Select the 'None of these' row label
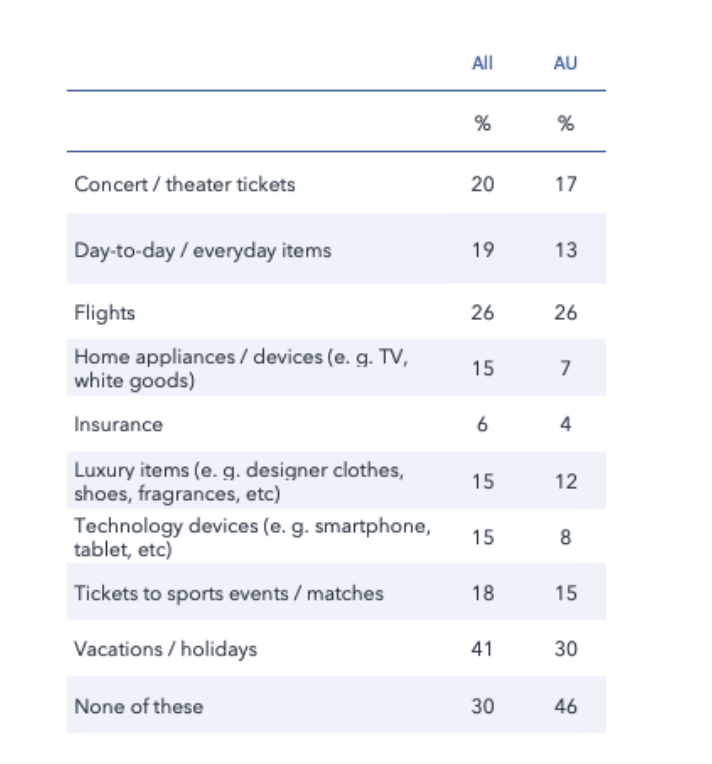The height and width of the screenshot is (764, 712). click(138, 706)
